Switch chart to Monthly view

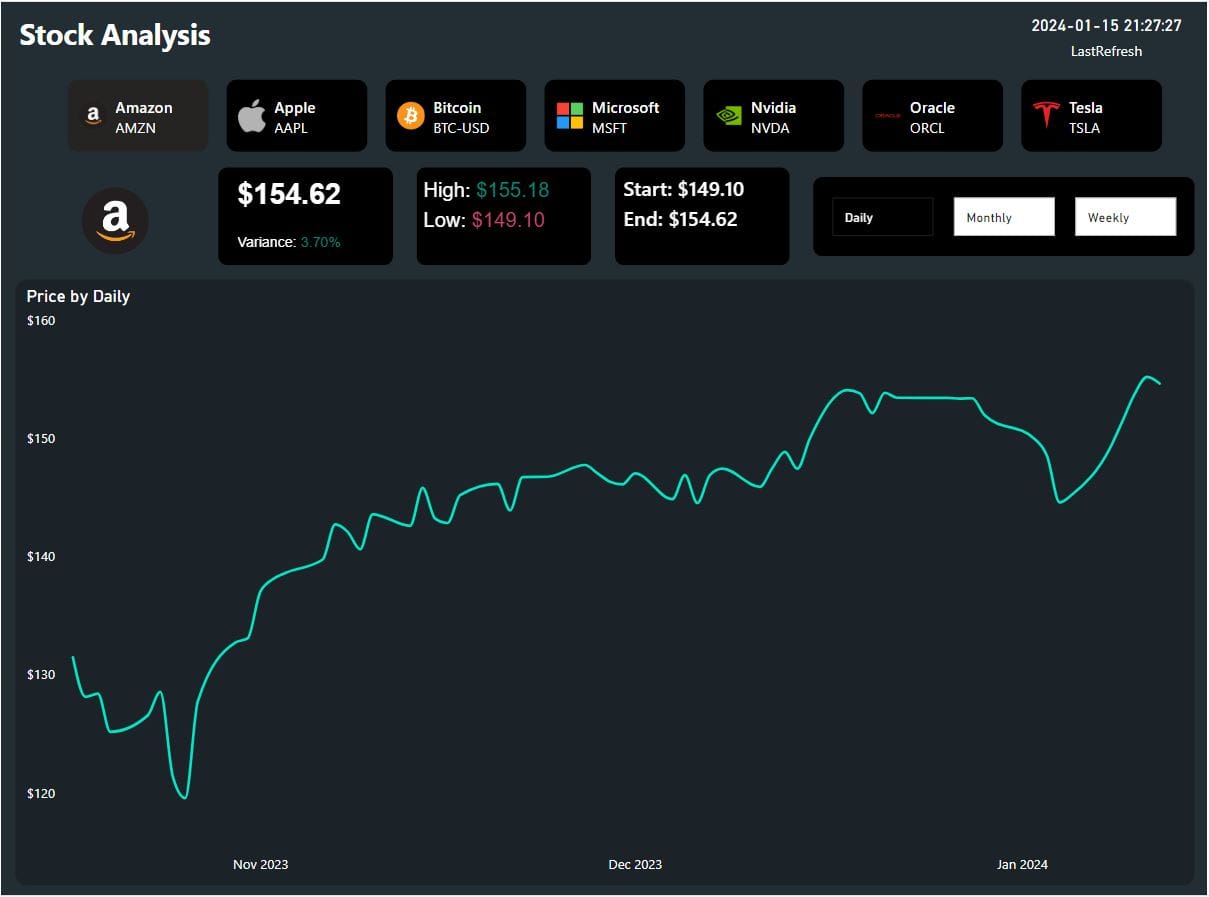tap(1004, 217)
